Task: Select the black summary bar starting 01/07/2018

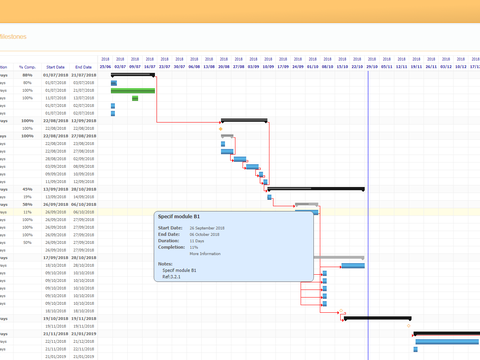Action: coord(133,75)
